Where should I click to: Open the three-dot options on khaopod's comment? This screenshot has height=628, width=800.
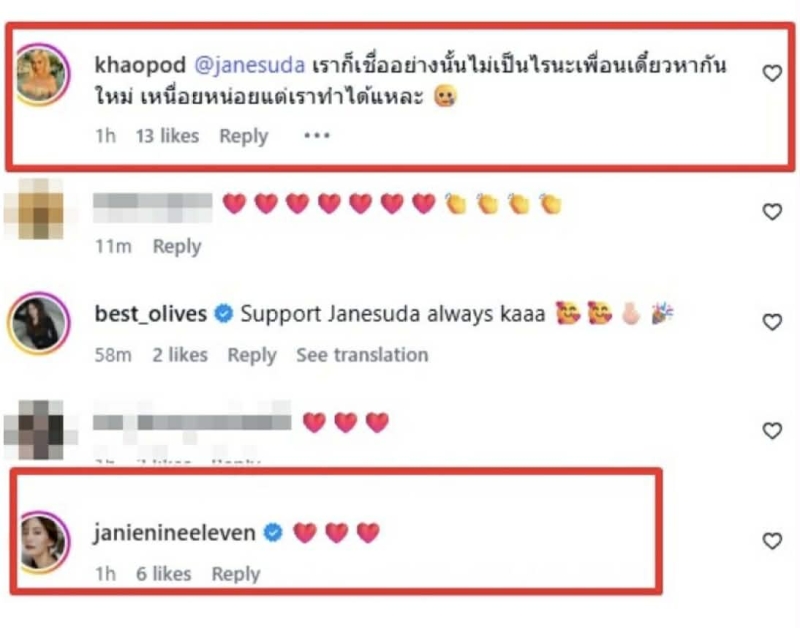pos(317,136)
